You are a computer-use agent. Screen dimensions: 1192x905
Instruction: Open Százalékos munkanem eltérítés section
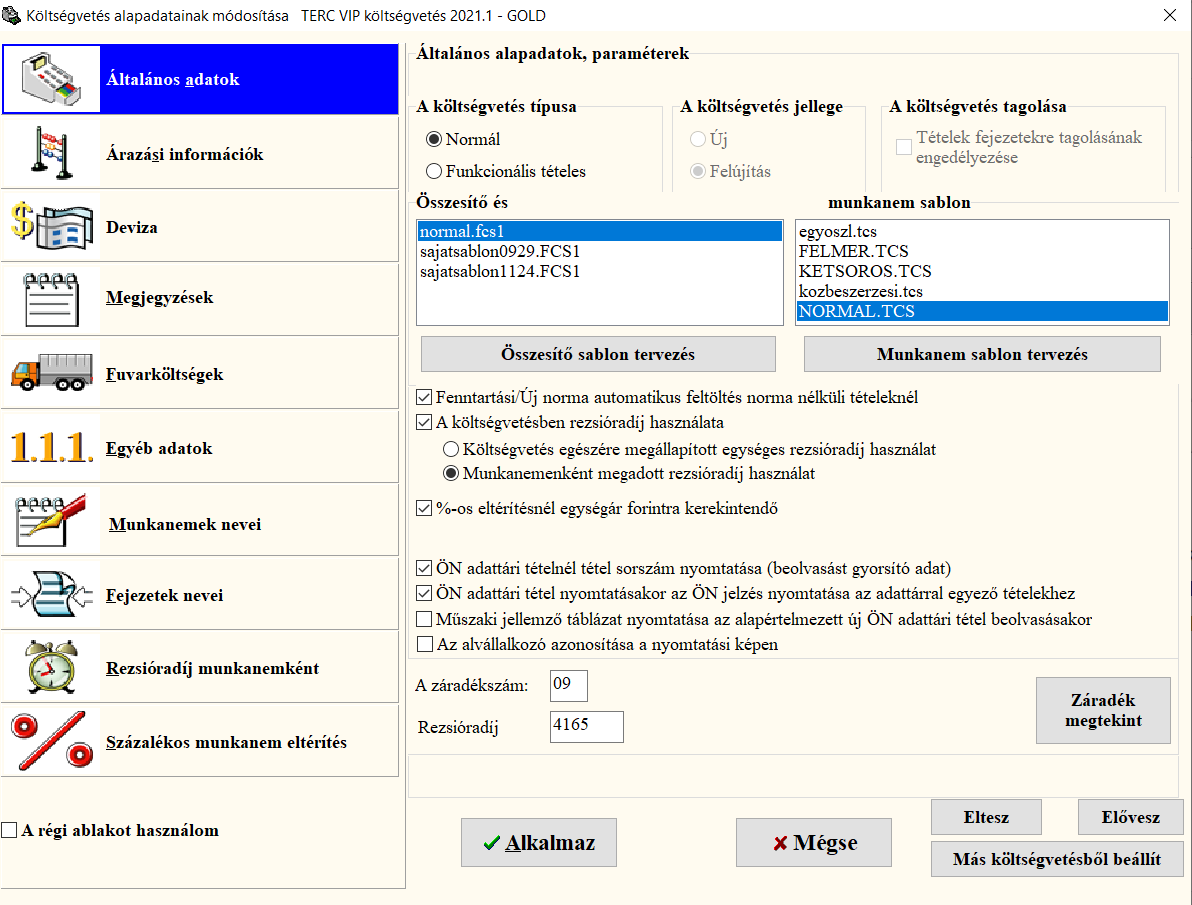(x=200, y=740)
